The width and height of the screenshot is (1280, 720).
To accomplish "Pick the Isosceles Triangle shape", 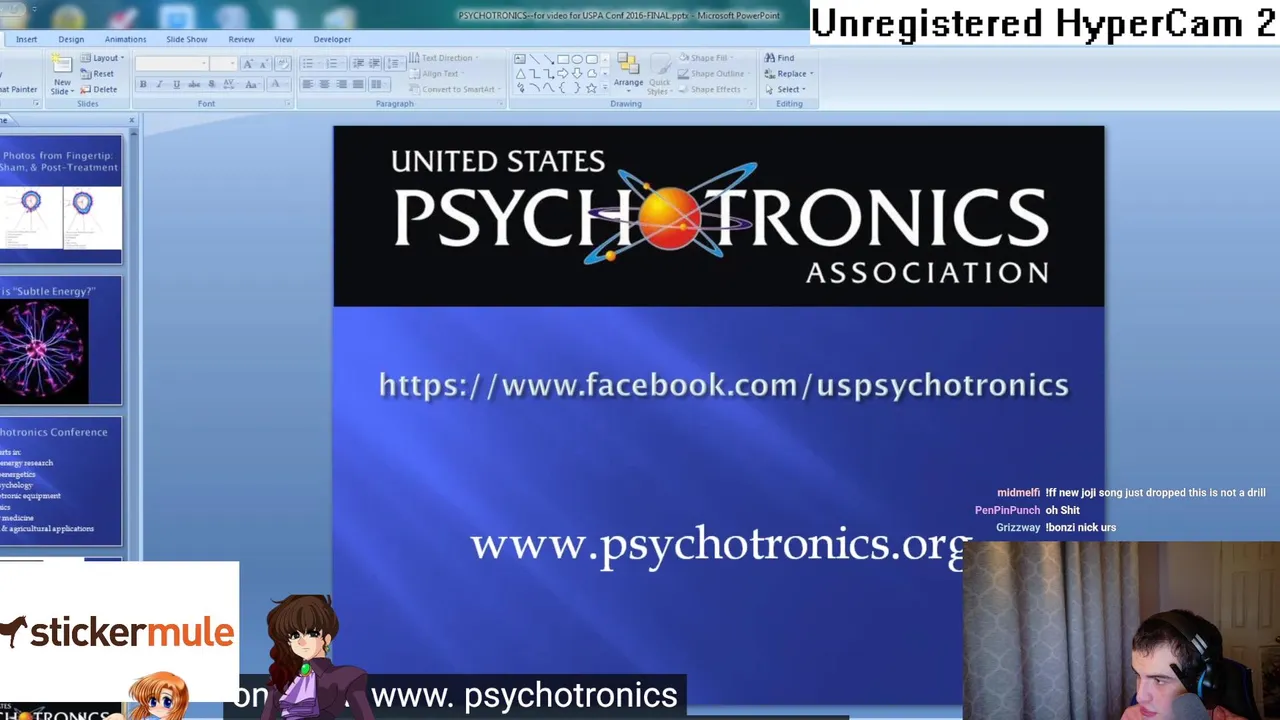I will point(520,74).
